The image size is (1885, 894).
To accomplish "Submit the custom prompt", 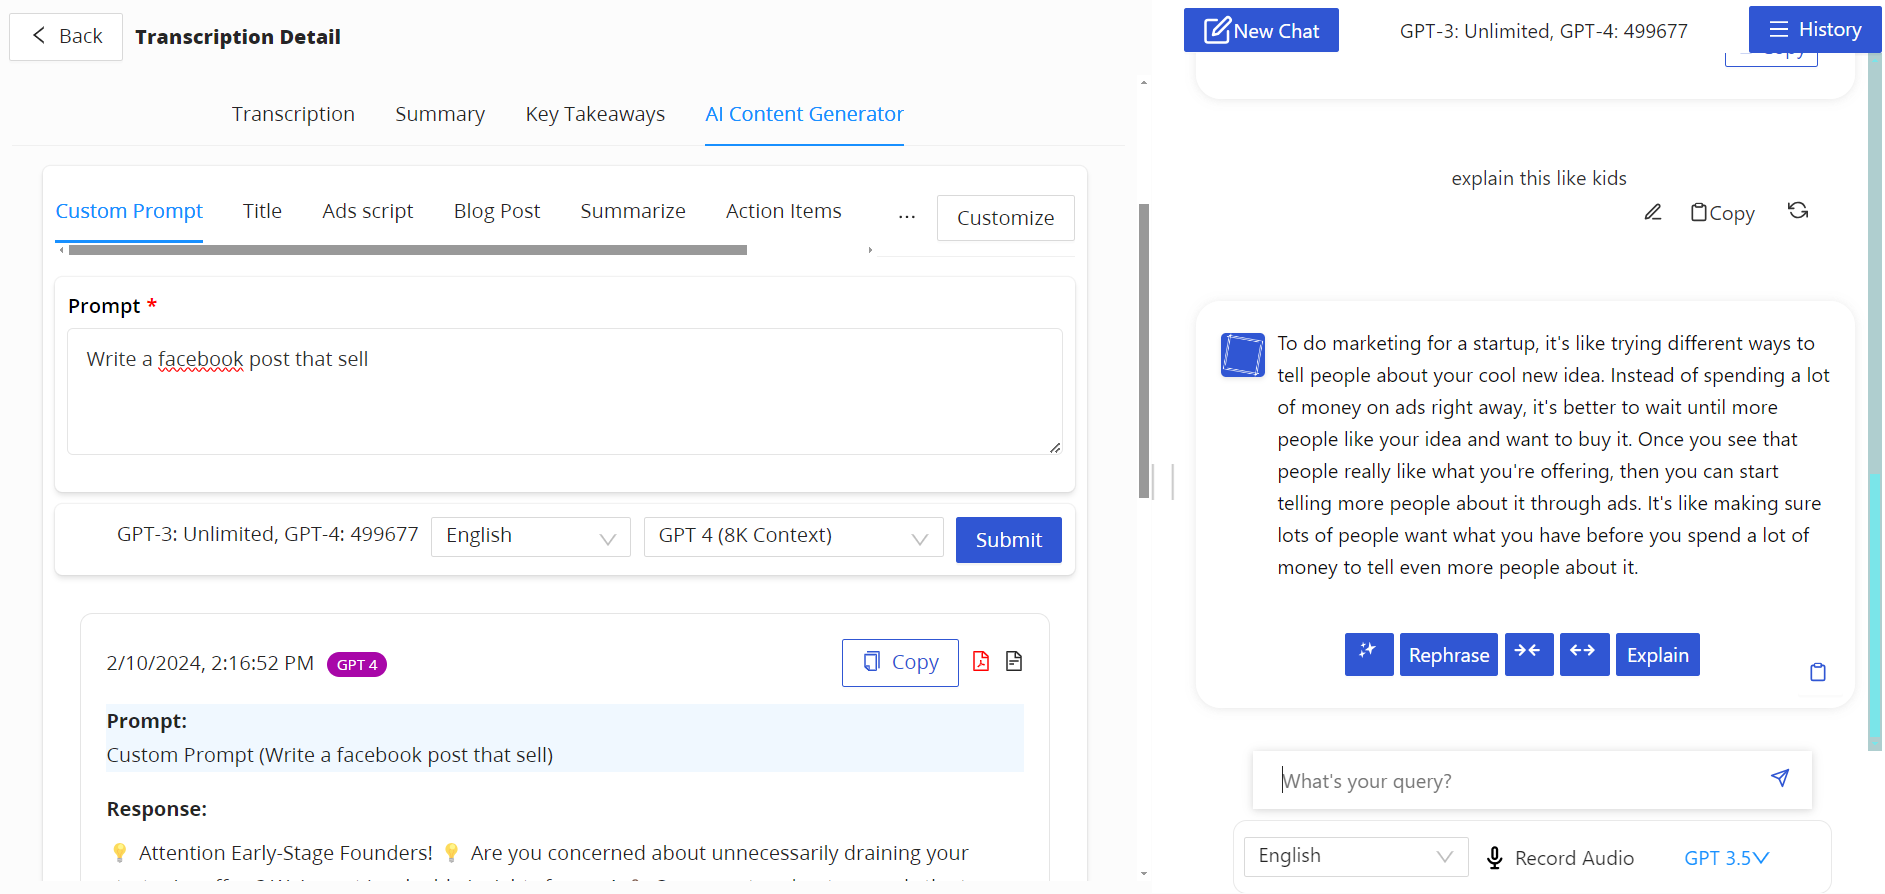I will pyautogui.click(x=1008, y=540).
